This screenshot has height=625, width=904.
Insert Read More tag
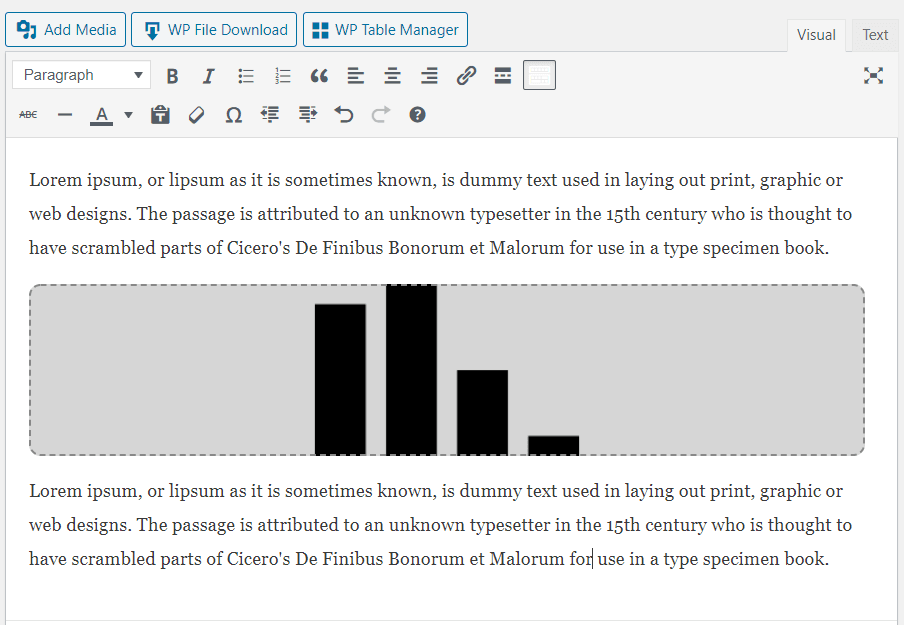[x=503, y=76]
